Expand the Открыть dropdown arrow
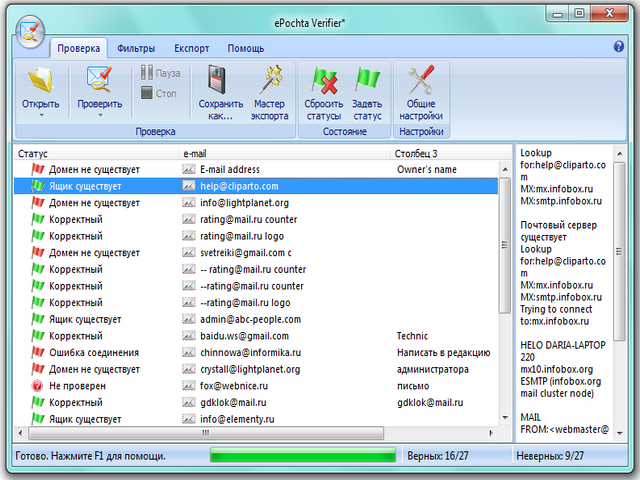Viewport: 640px width, 480px height. click(x=41, y=116)
